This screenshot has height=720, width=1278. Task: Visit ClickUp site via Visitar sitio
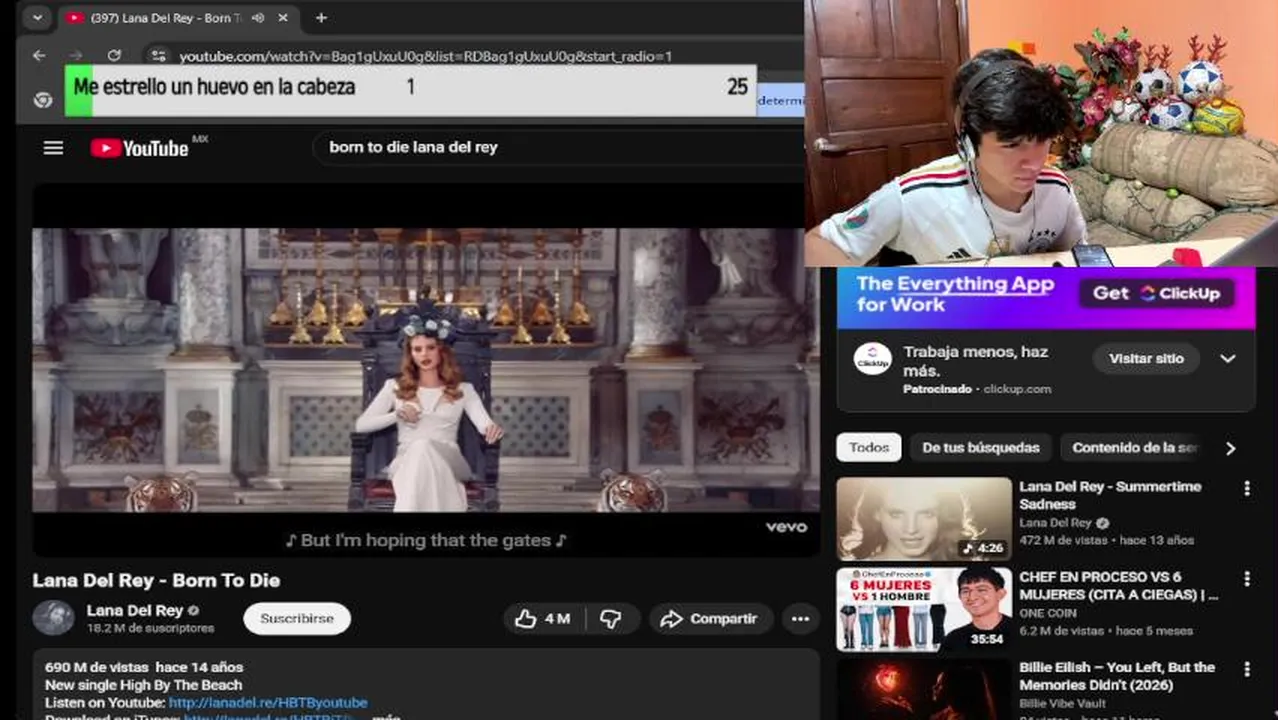click(1146, 359)
